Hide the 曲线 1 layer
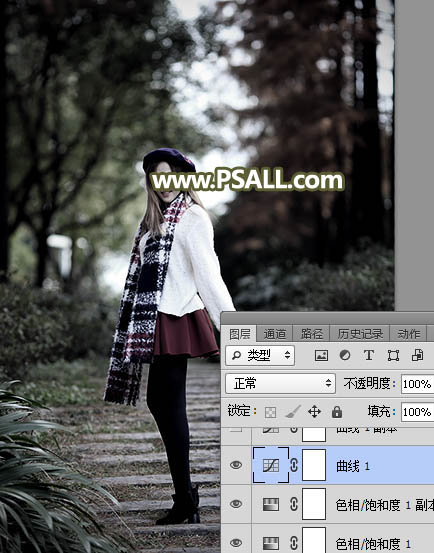 pyautogui.click(x=236, y=465)
